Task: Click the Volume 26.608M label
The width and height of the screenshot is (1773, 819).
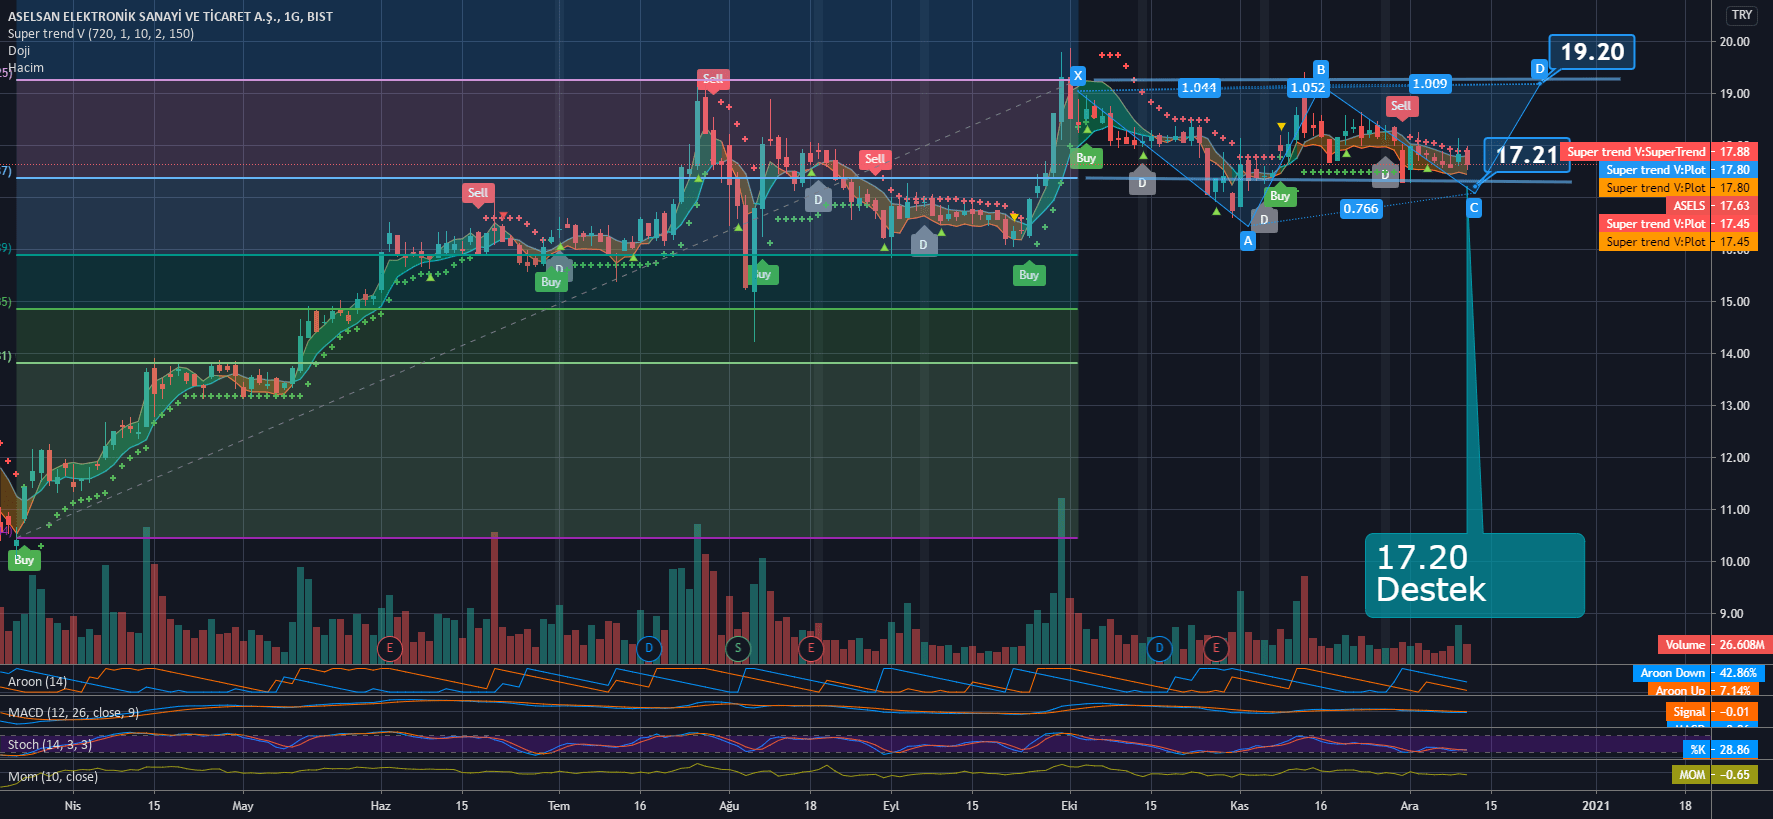Action: 1714,645
